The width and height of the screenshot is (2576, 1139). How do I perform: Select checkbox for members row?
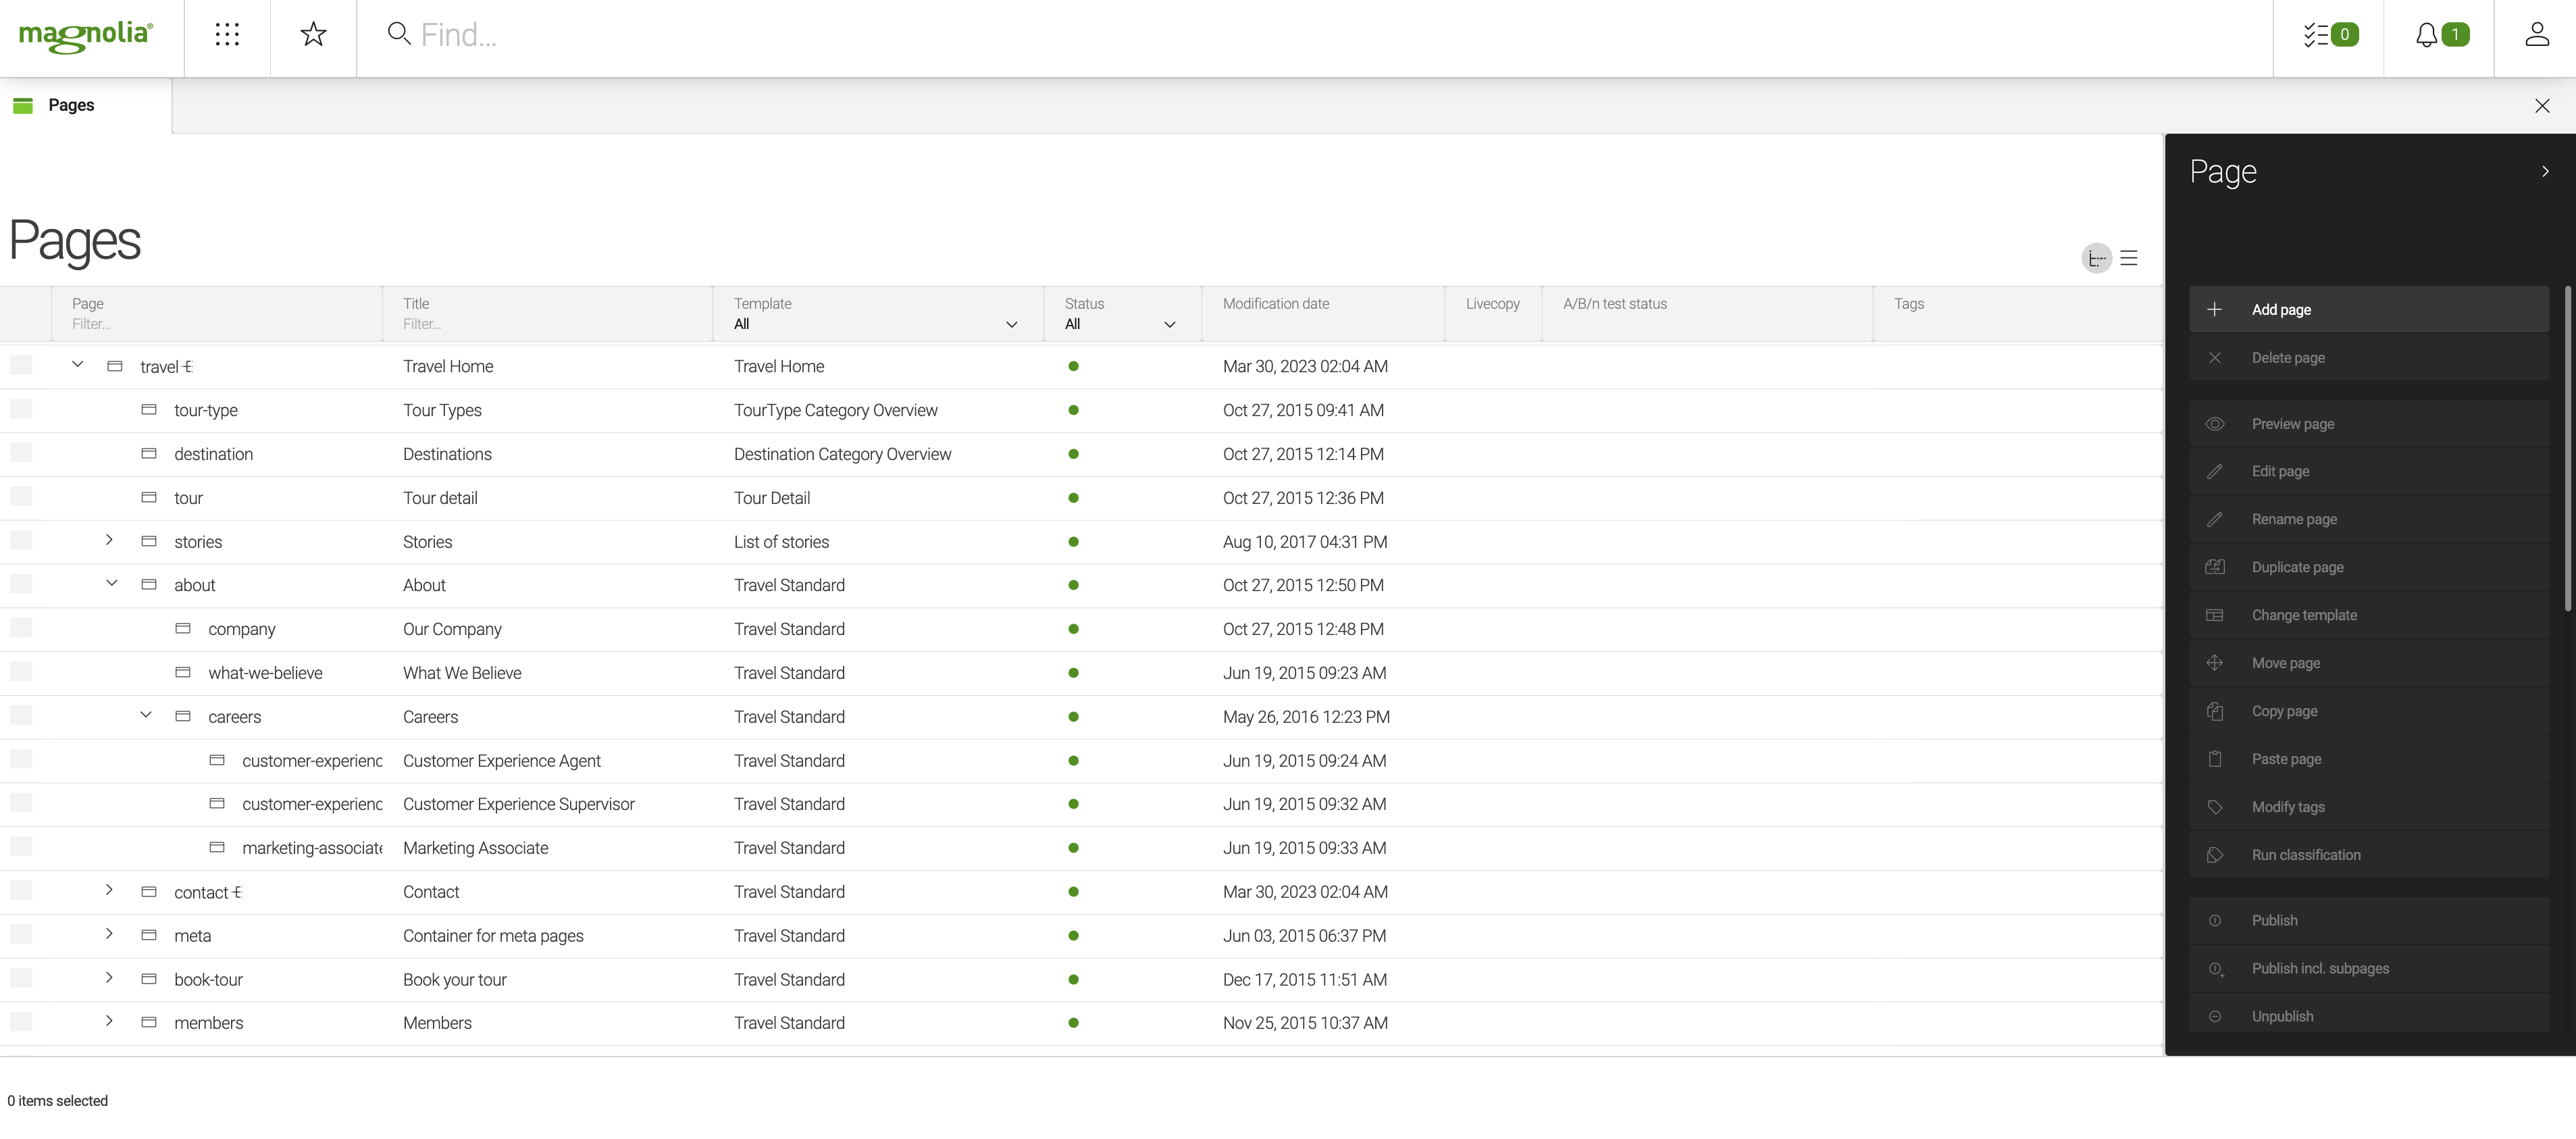[x=21, y=1022]
